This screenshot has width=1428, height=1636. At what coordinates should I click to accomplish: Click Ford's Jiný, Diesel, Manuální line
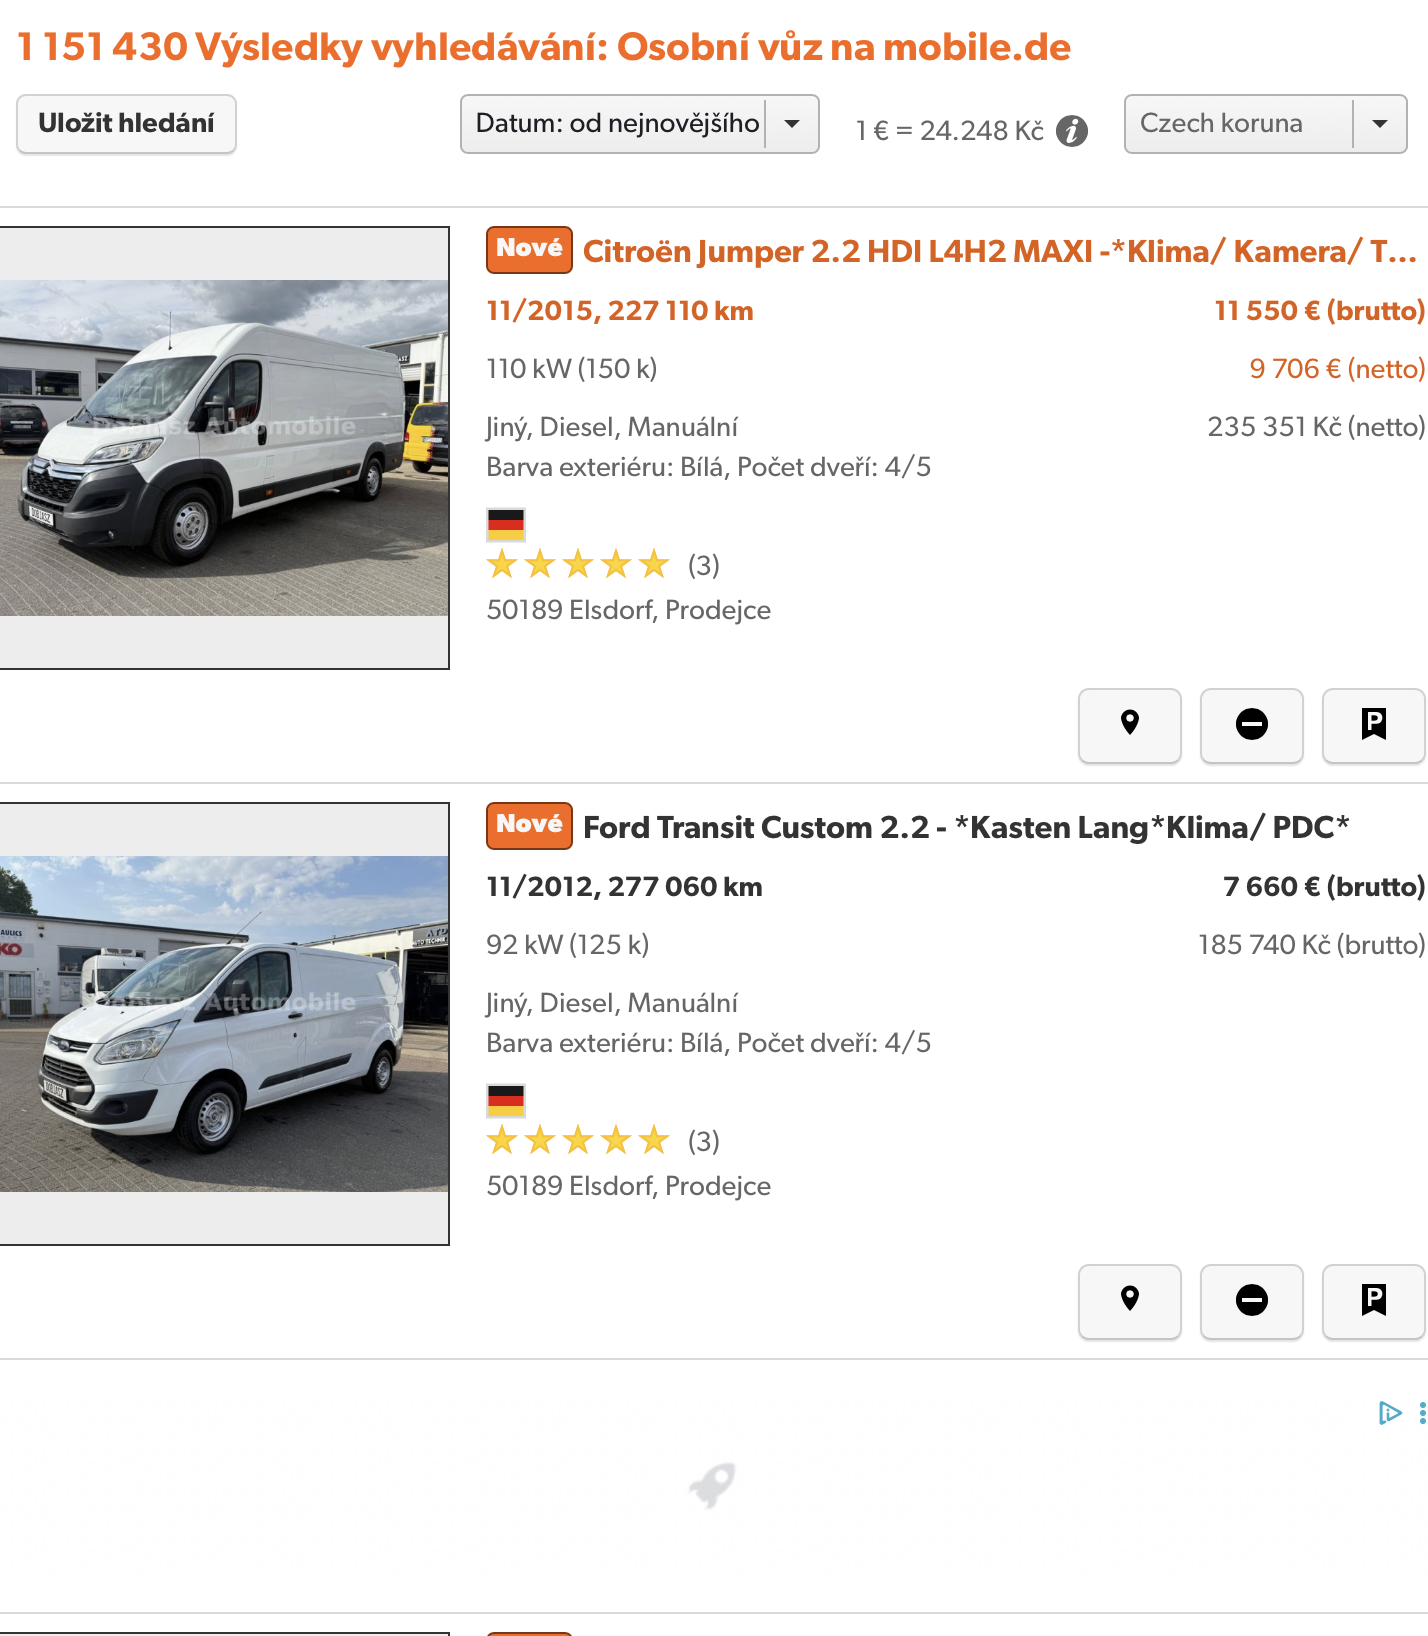click(612, 1003)
